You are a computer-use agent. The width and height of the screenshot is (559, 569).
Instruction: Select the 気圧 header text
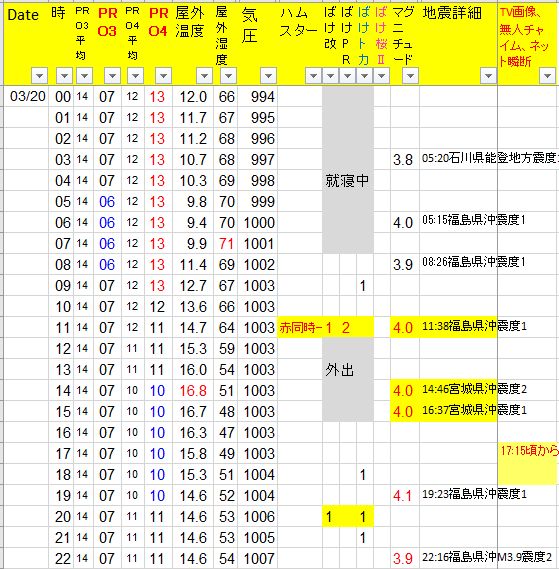point(249,25)
